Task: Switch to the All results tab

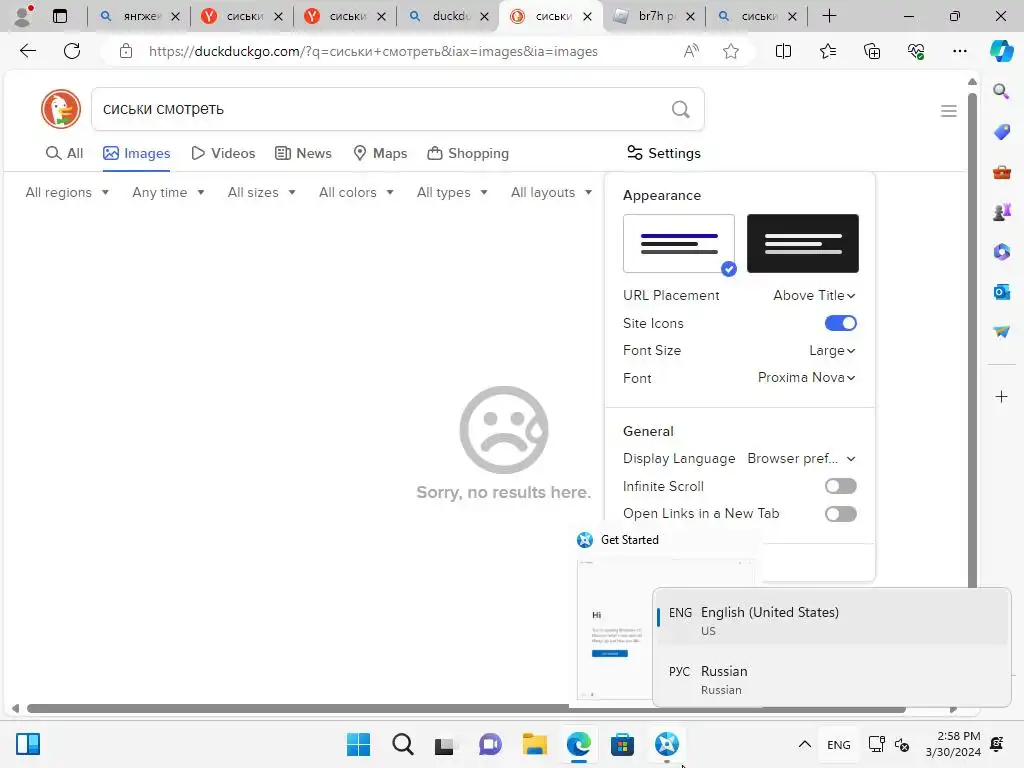Action: click(x=64, y=153)
